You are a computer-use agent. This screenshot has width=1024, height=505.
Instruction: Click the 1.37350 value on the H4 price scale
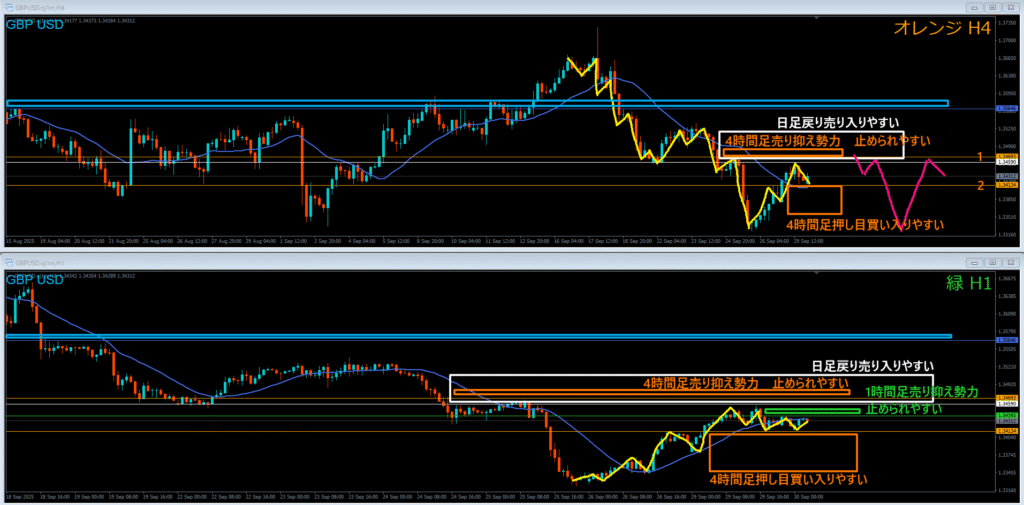[1006, 22]
